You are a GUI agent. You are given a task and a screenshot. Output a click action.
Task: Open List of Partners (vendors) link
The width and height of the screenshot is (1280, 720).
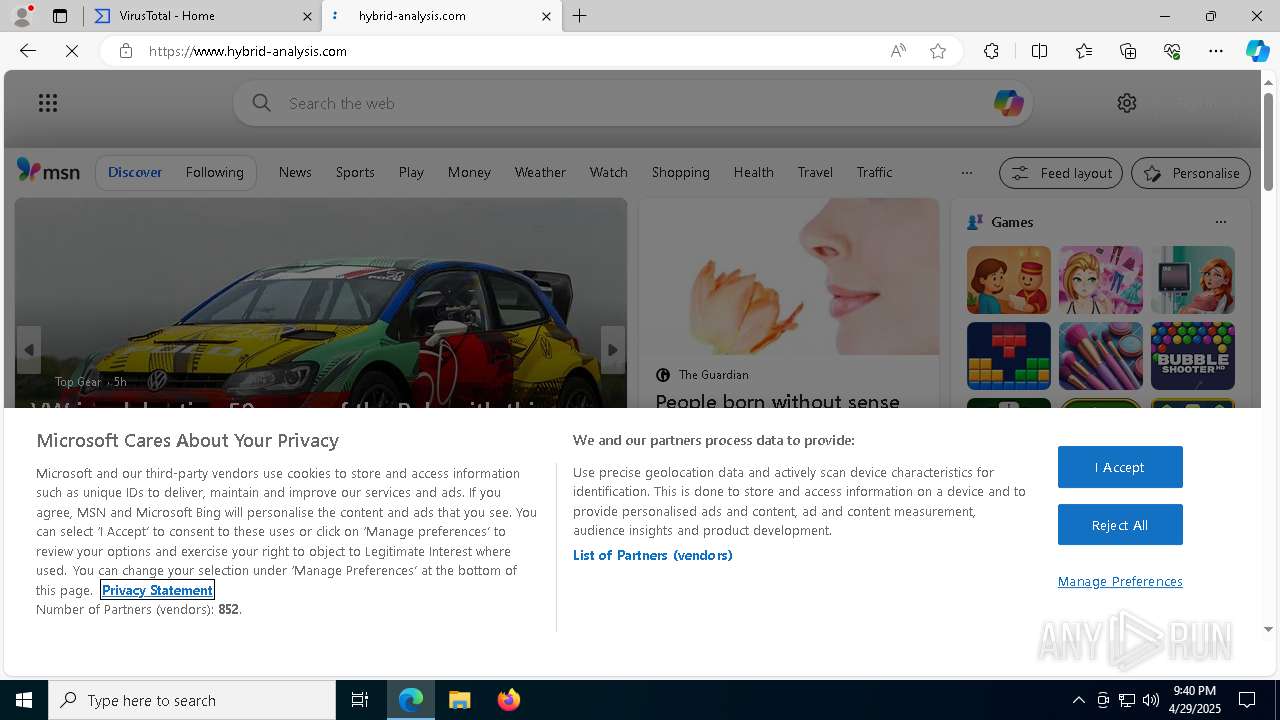652,555
